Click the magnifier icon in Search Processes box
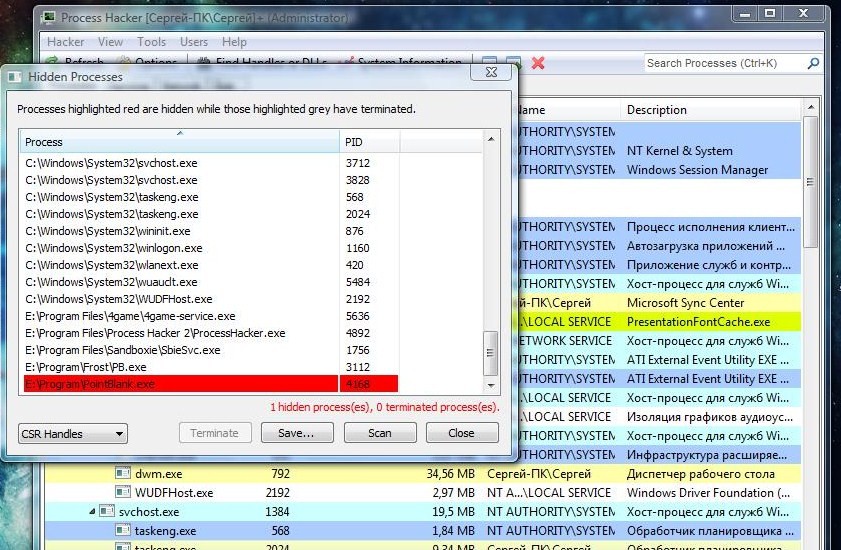This screenshot has height=550, width=841. pyautogui.click(x=813, y=63)
